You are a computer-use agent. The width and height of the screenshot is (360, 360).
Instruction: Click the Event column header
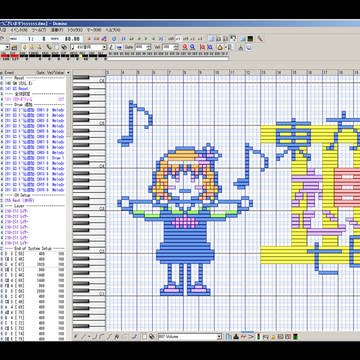(10, 72)
